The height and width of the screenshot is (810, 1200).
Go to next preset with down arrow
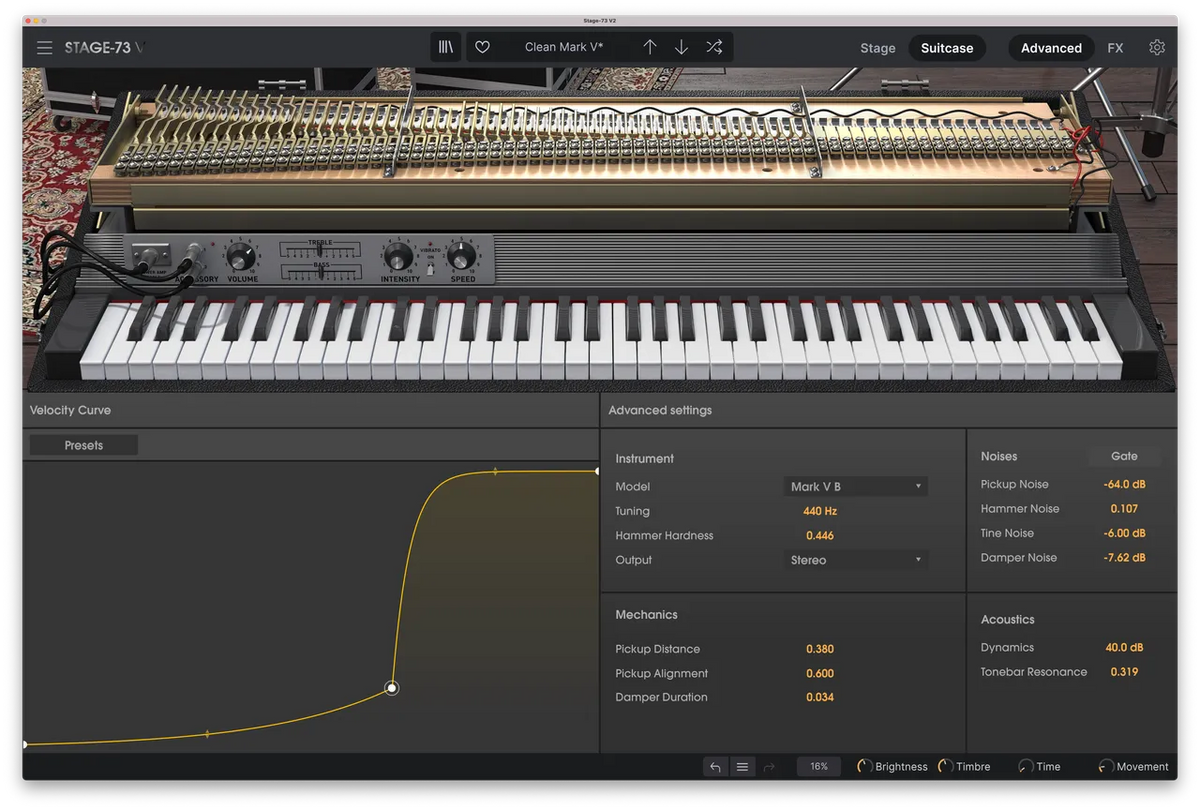pyautogui.click(x=681, y=47)
